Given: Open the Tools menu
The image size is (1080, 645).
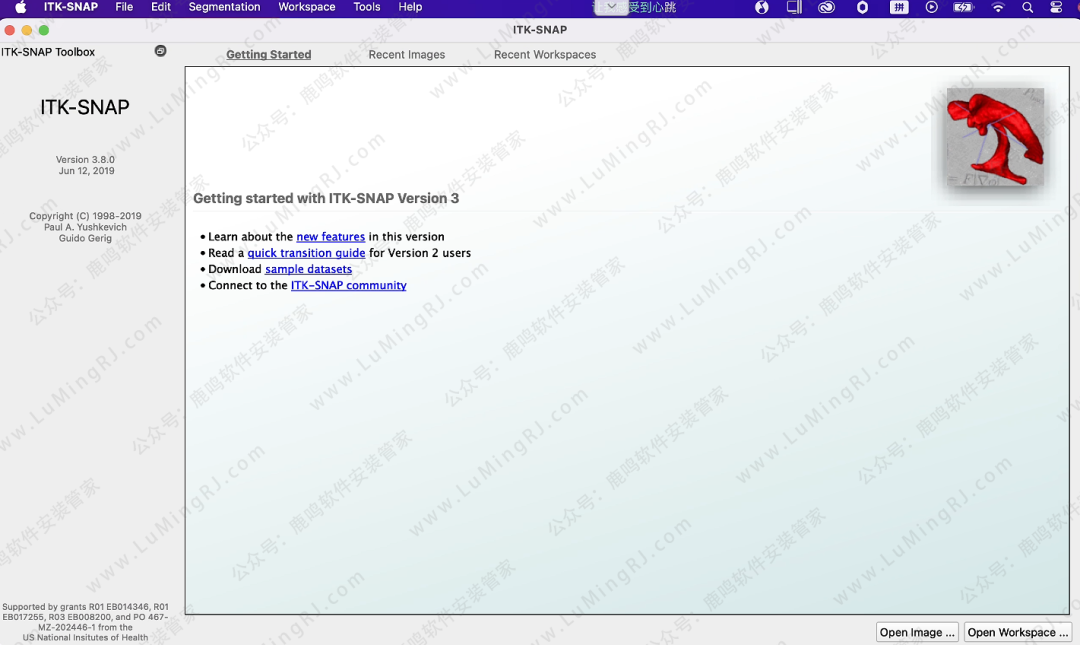Looking at the screenshot, I should 367,7.
